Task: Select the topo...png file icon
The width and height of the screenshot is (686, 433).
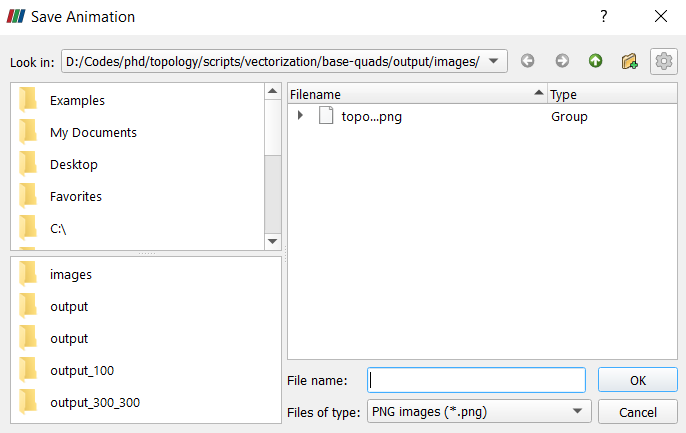Action: tap(325, 116)
